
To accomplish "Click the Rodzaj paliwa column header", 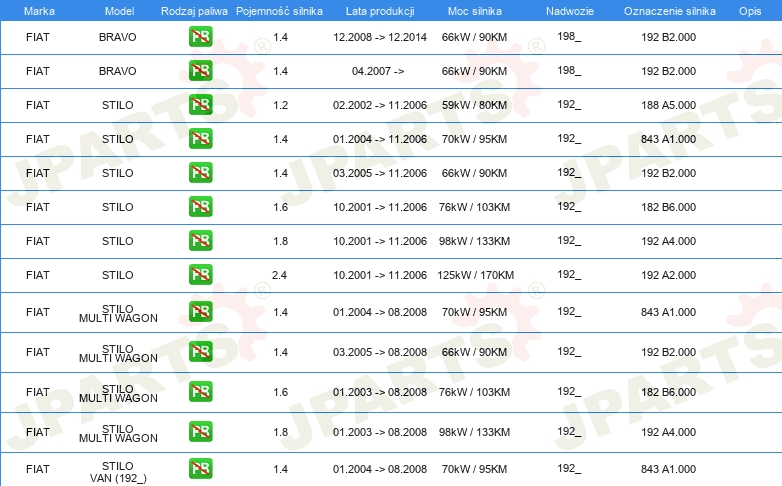I will click(194, 11).
